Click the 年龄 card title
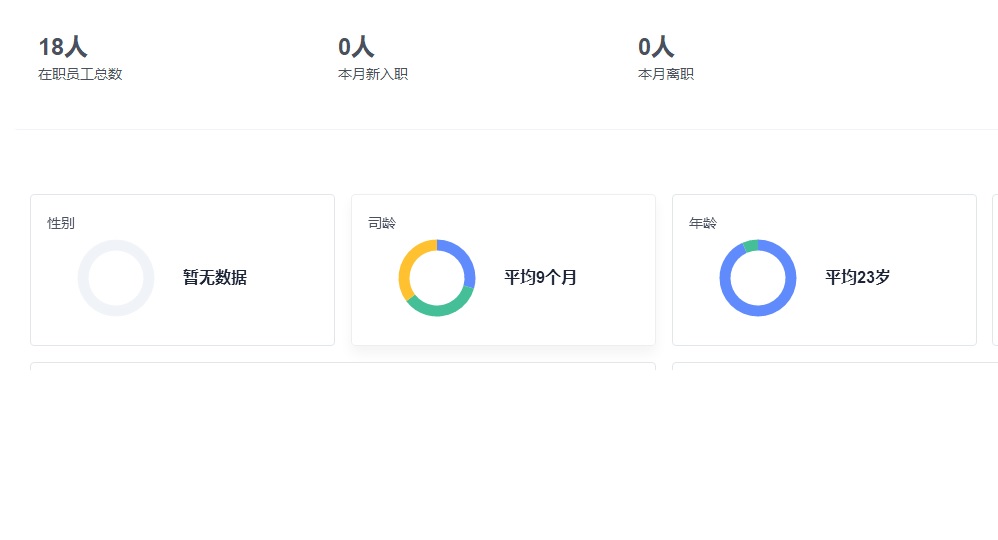This screenshot has height=540, width=998. (703, 223)
